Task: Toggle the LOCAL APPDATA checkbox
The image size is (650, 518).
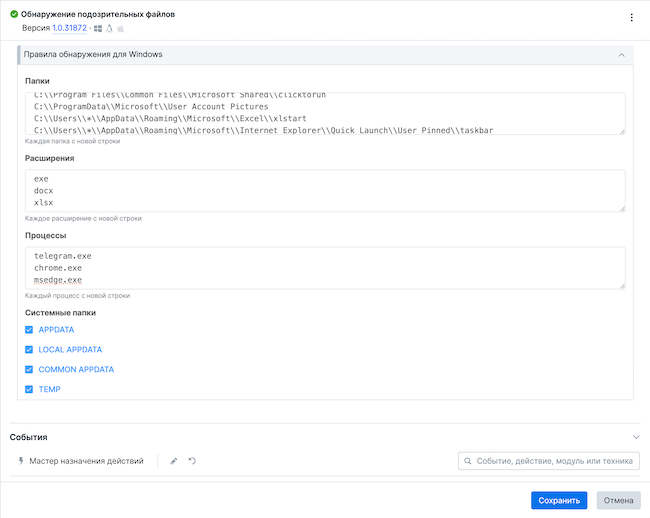Action: 30,350
